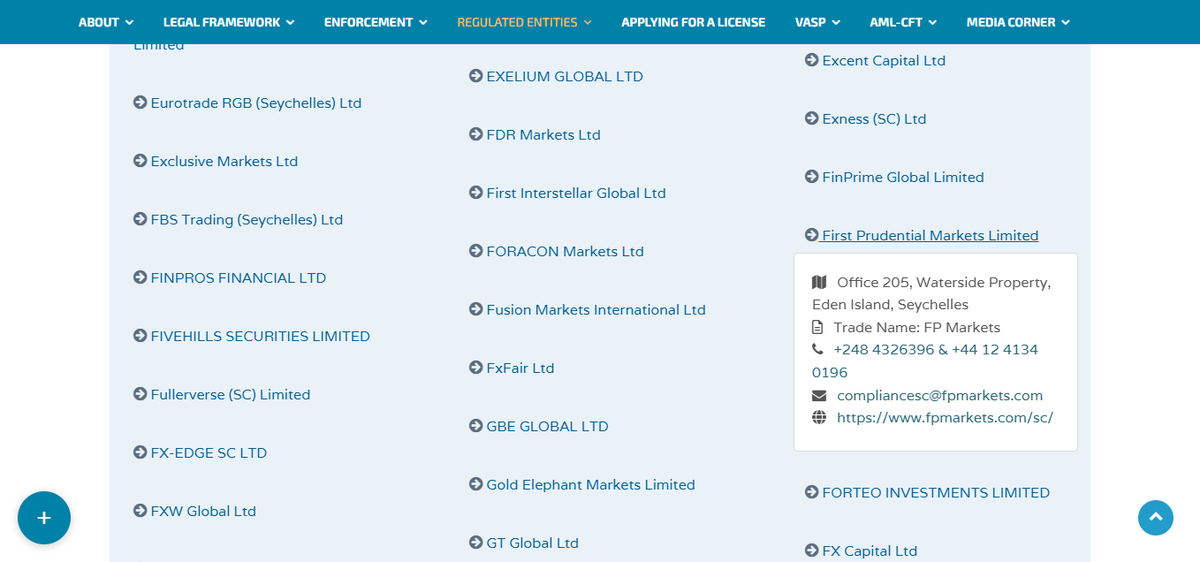This screenshot has height=562, width=1200.
Task: Expand the About dropdown menu
Action: 106,22
